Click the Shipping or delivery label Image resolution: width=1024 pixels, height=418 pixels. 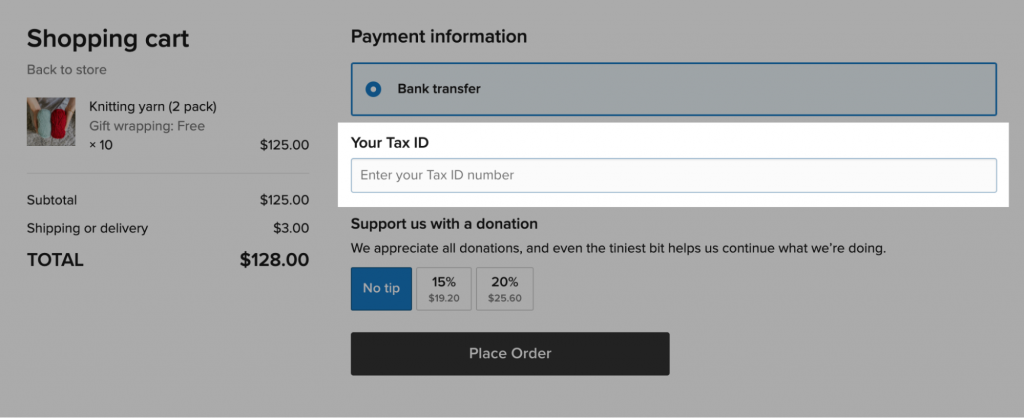pyautogui.click(x=87, y=228)
